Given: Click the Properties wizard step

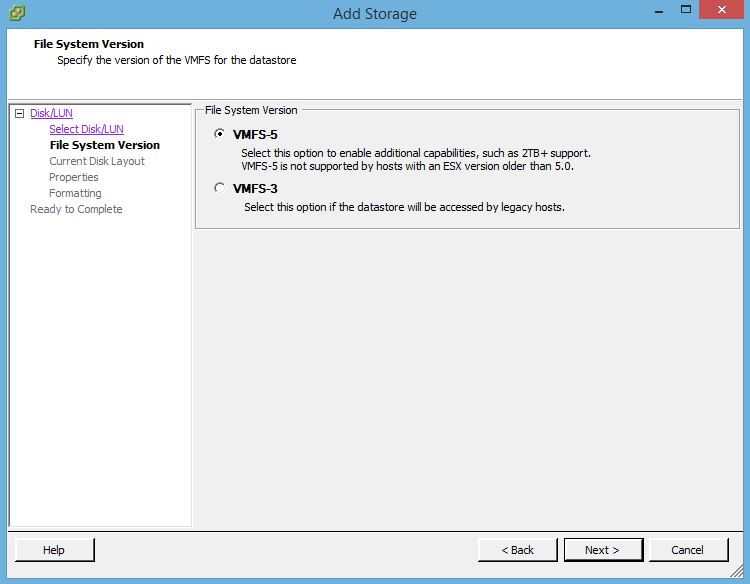Looking at the screenshot, I should pos(74,177).
